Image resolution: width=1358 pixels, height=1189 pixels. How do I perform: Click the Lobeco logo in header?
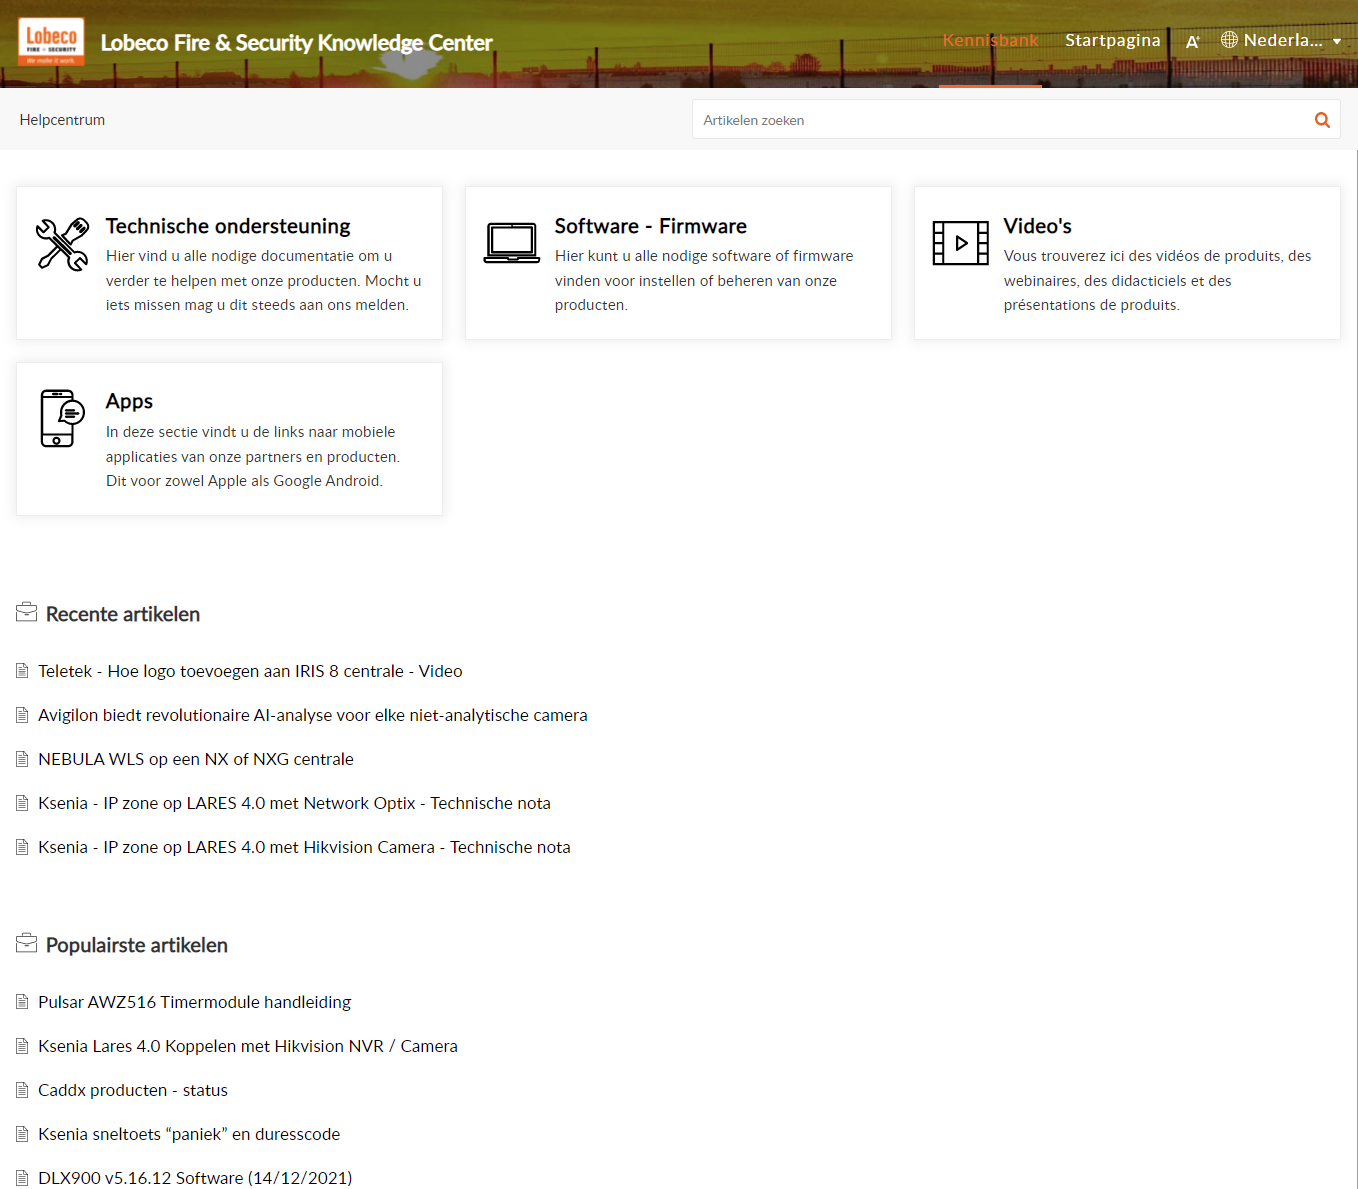coord(51,42)
